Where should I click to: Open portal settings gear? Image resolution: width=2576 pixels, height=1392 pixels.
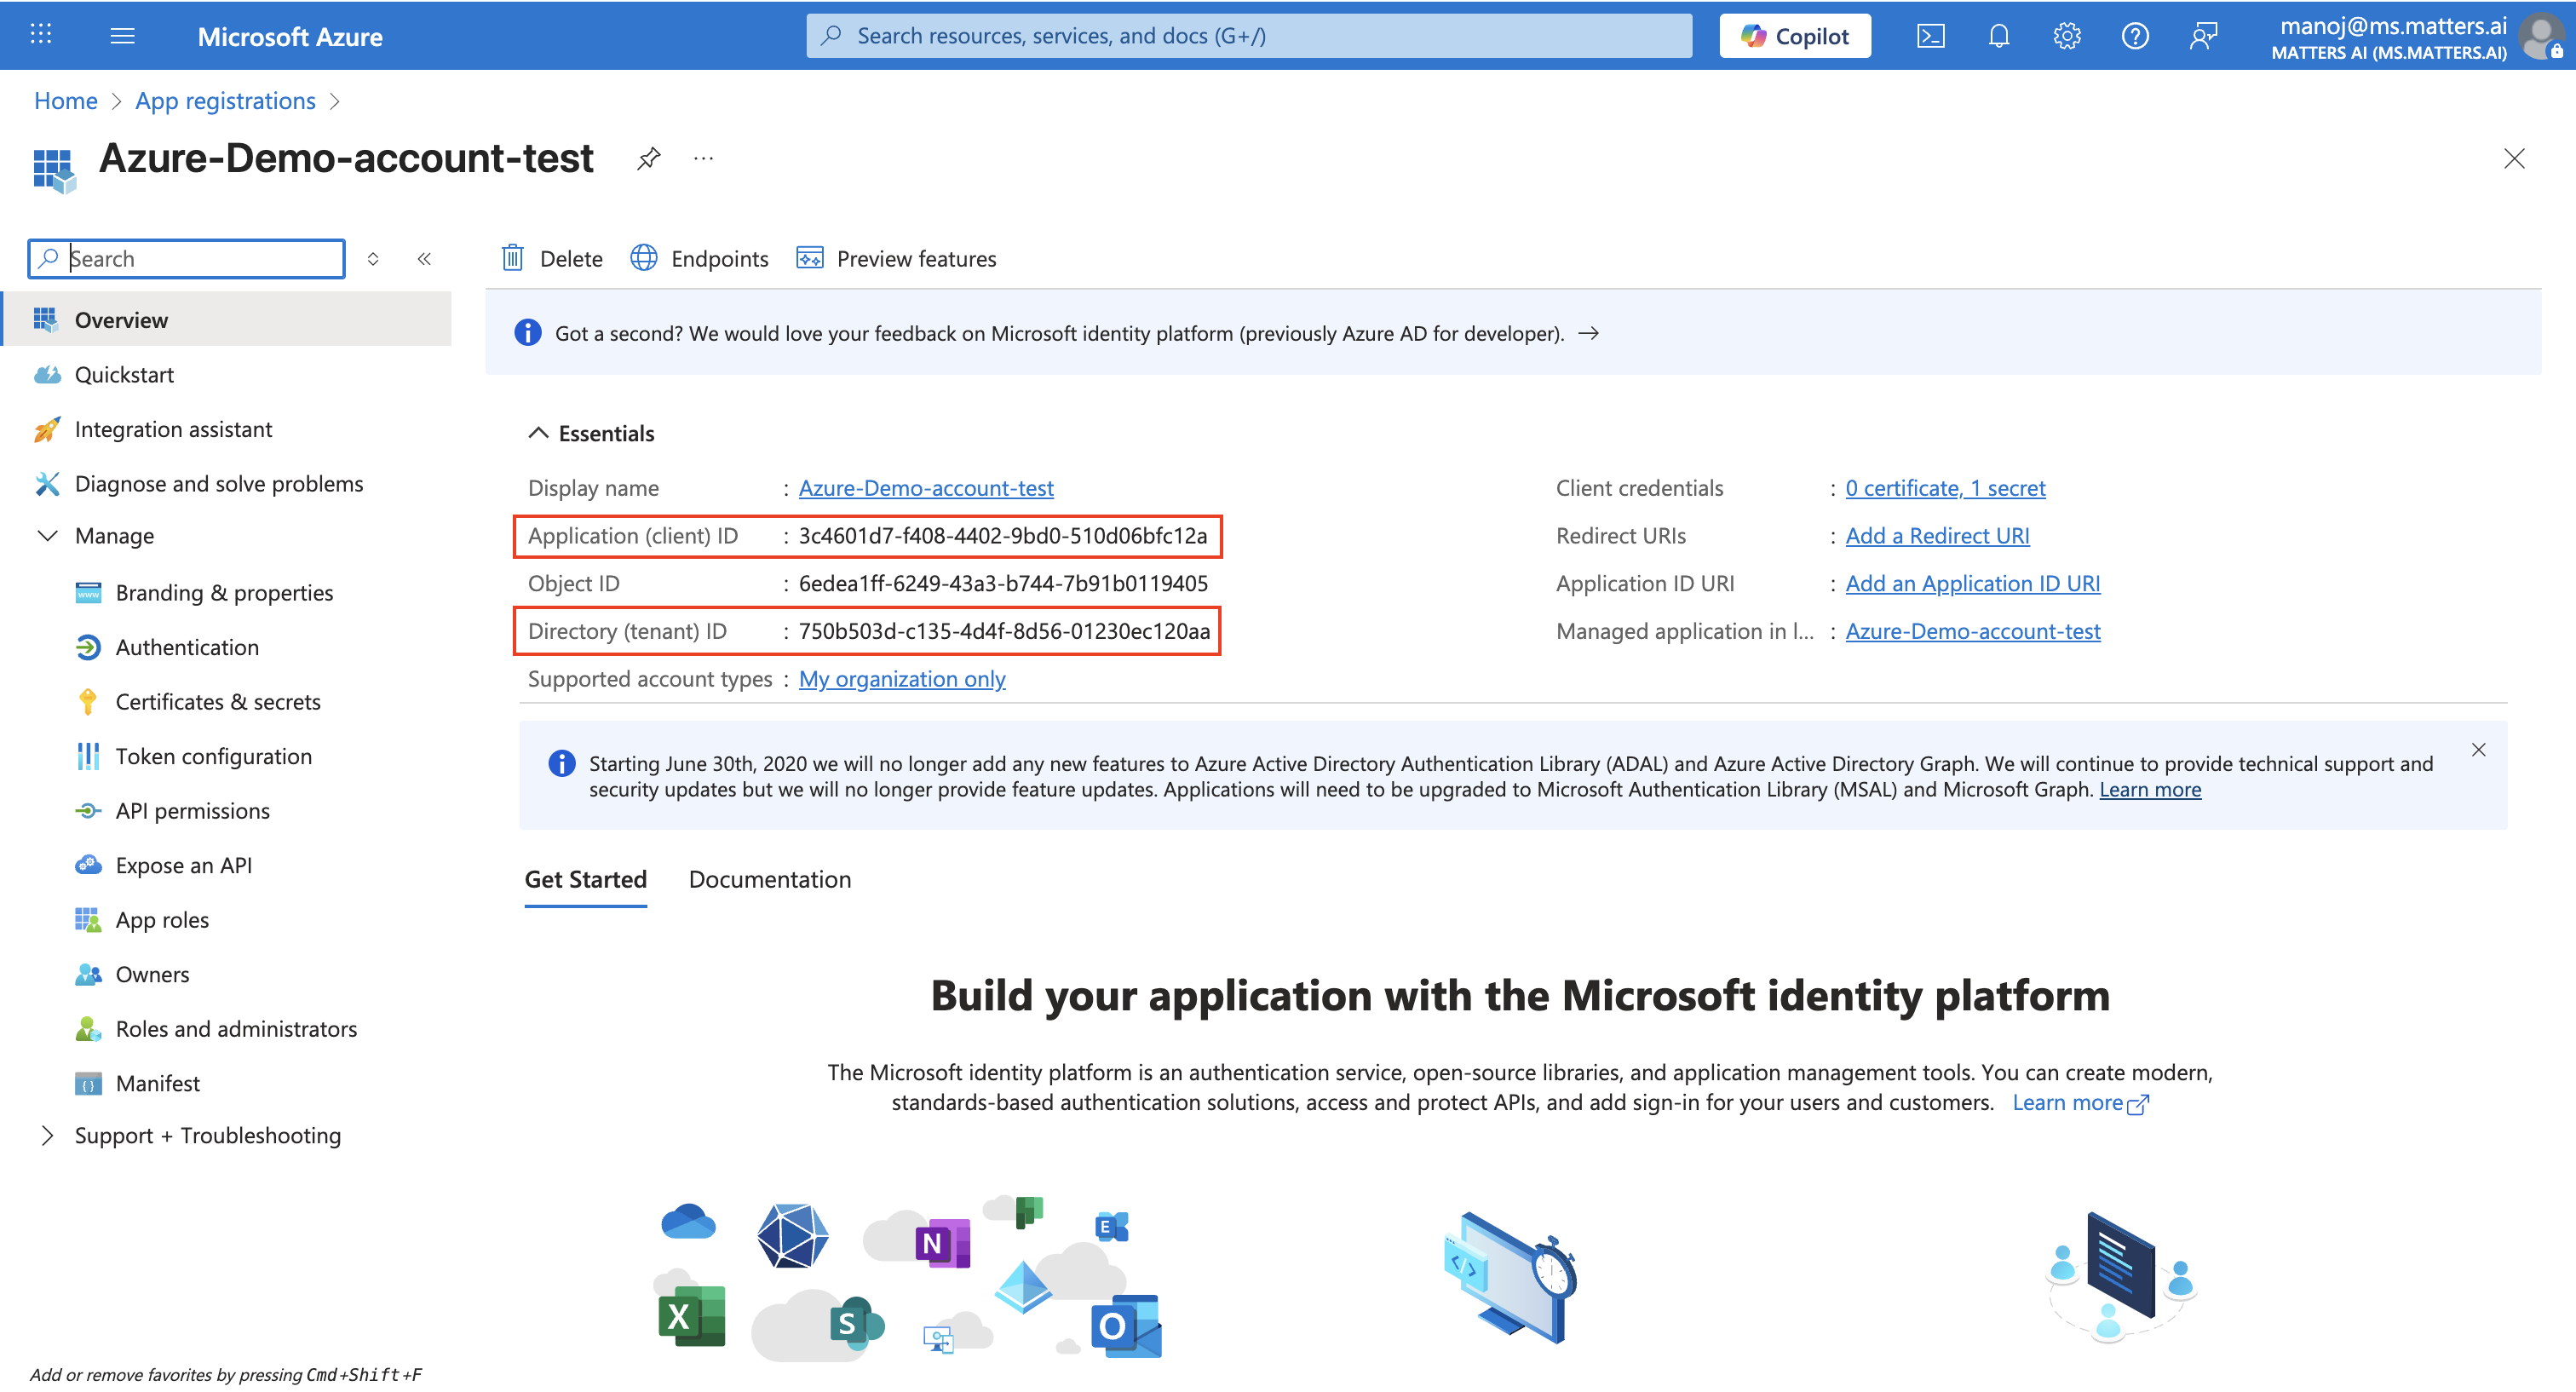pos(2066,36)
